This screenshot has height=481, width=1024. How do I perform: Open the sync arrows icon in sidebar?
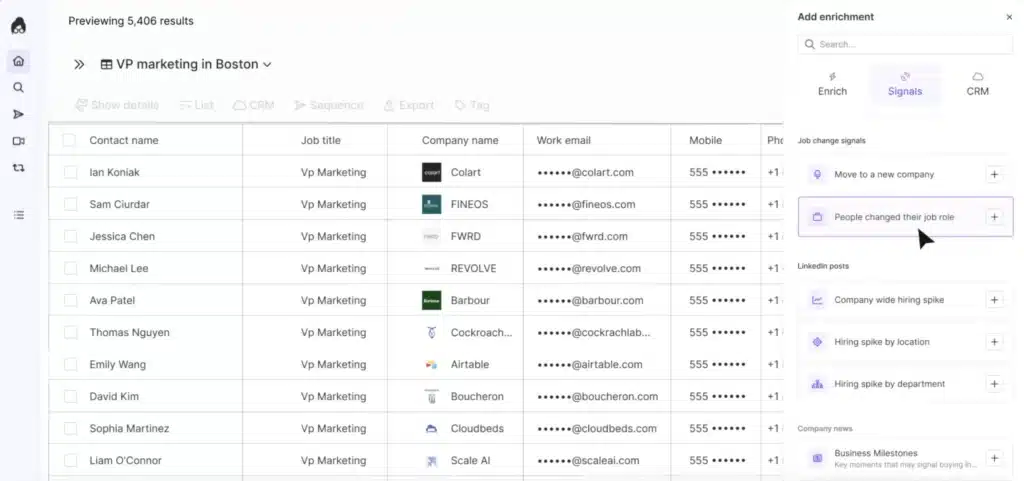click(x=18, y=168)
